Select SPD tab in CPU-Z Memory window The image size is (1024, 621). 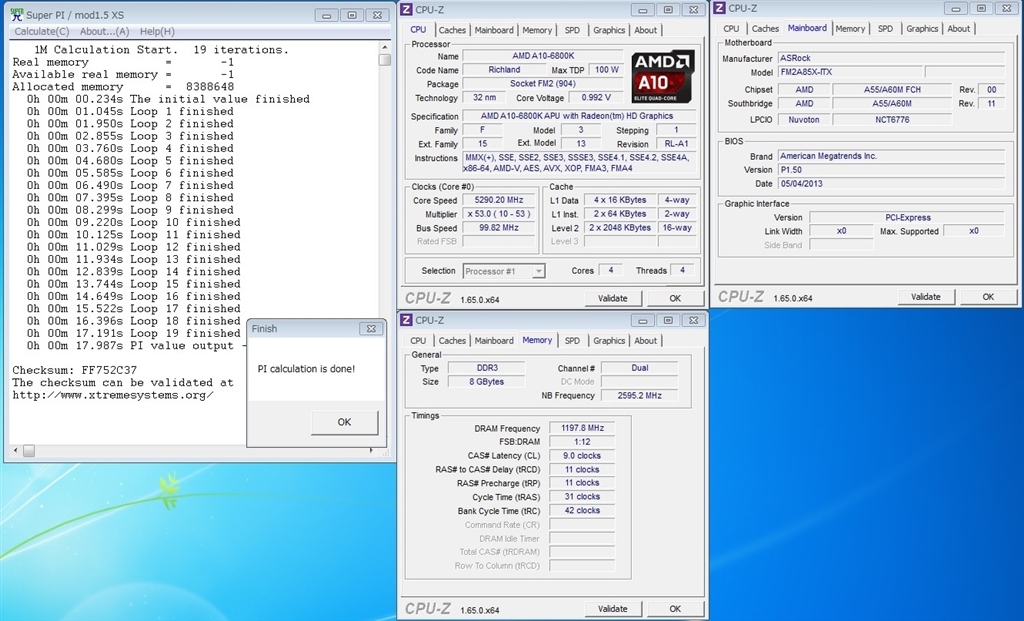coord(572,341)
